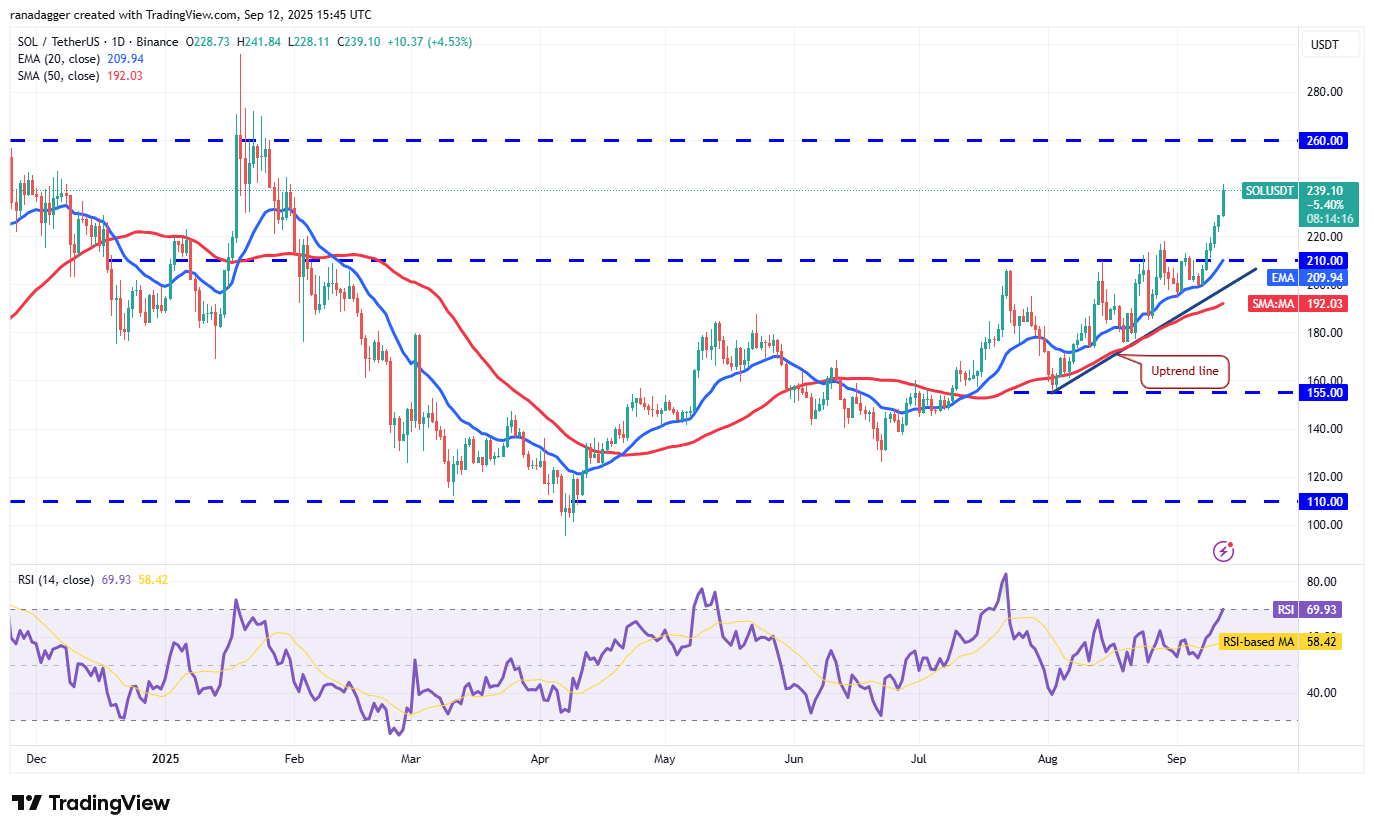Open the USDT currency selector at top right

[1330, 44]
